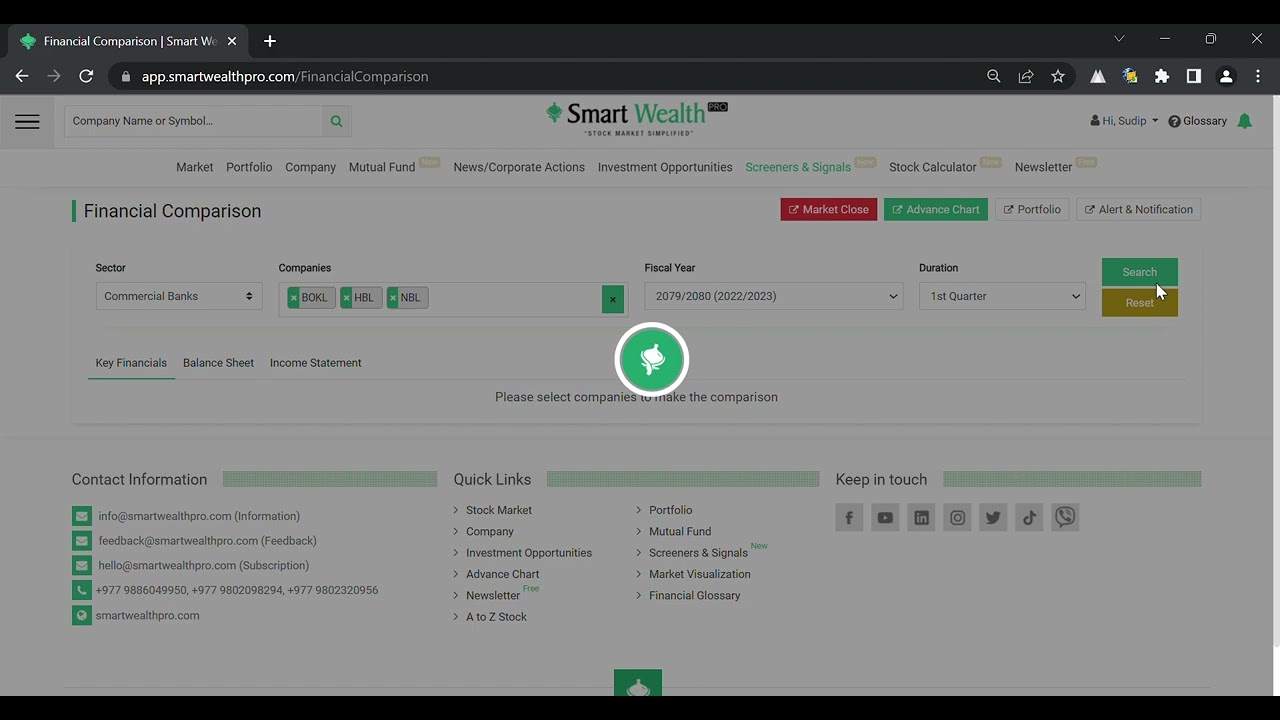Screen dimensions: 1280x720
Task: Open Alert & Notification button
Action: coord(1139,210)
